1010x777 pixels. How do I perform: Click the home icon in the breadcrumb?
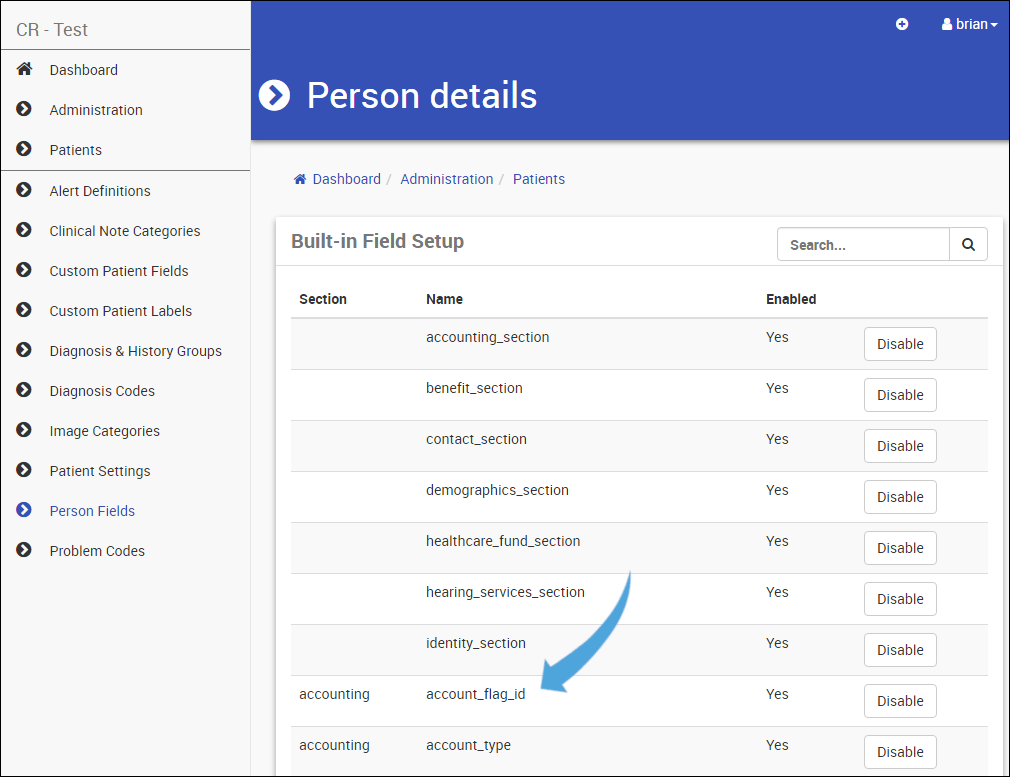[300, 179]
